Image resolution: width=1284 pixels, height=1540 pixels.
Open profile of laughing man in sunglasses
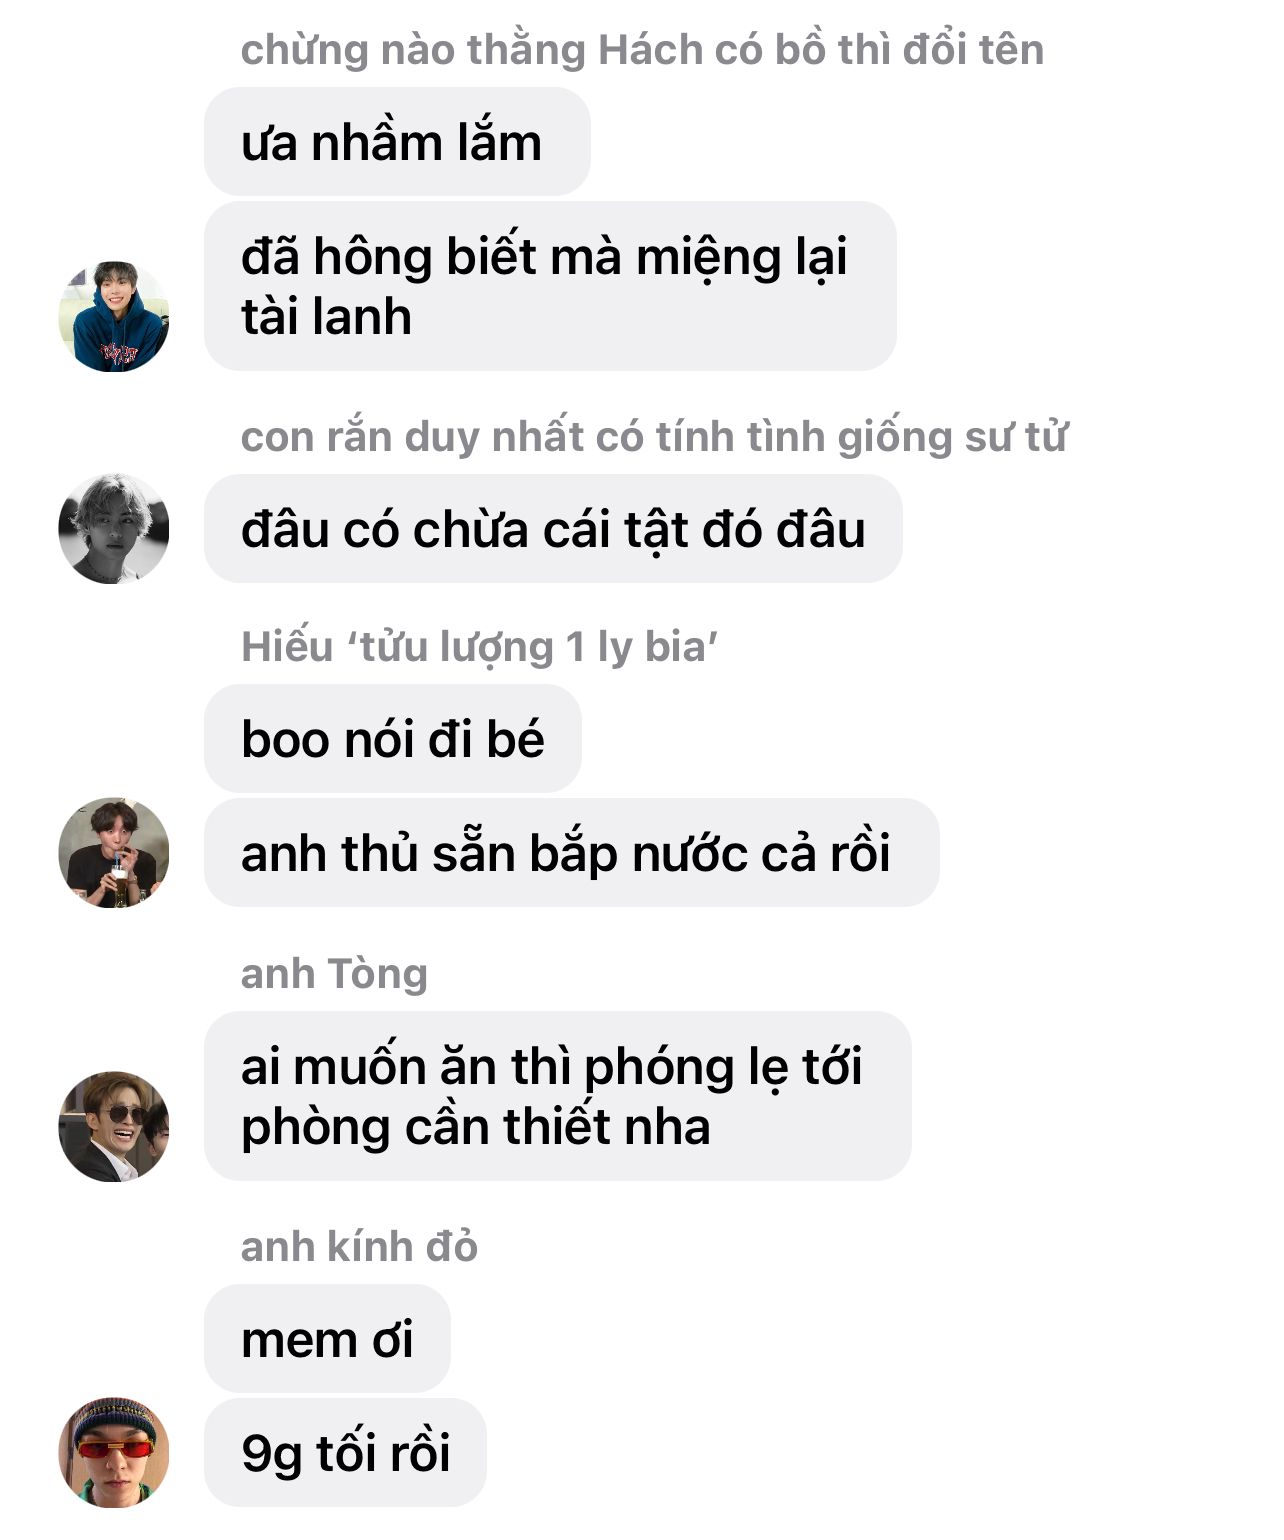[x=114, y=1127]
